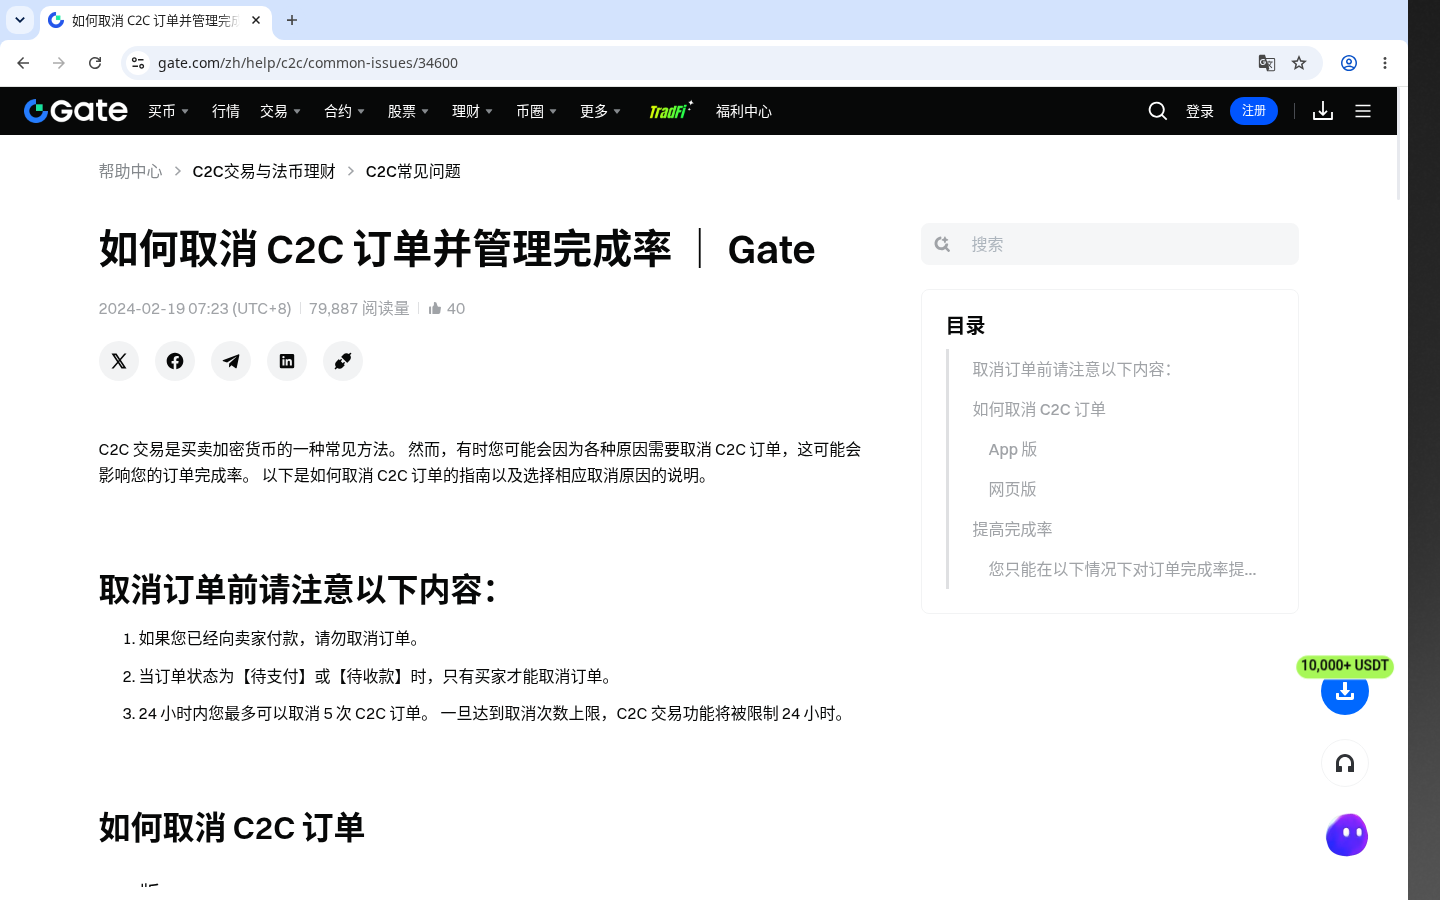1440x900 pixels.
Task: Jump to 网页版 section in contents
Action: tap(1012, 489)
